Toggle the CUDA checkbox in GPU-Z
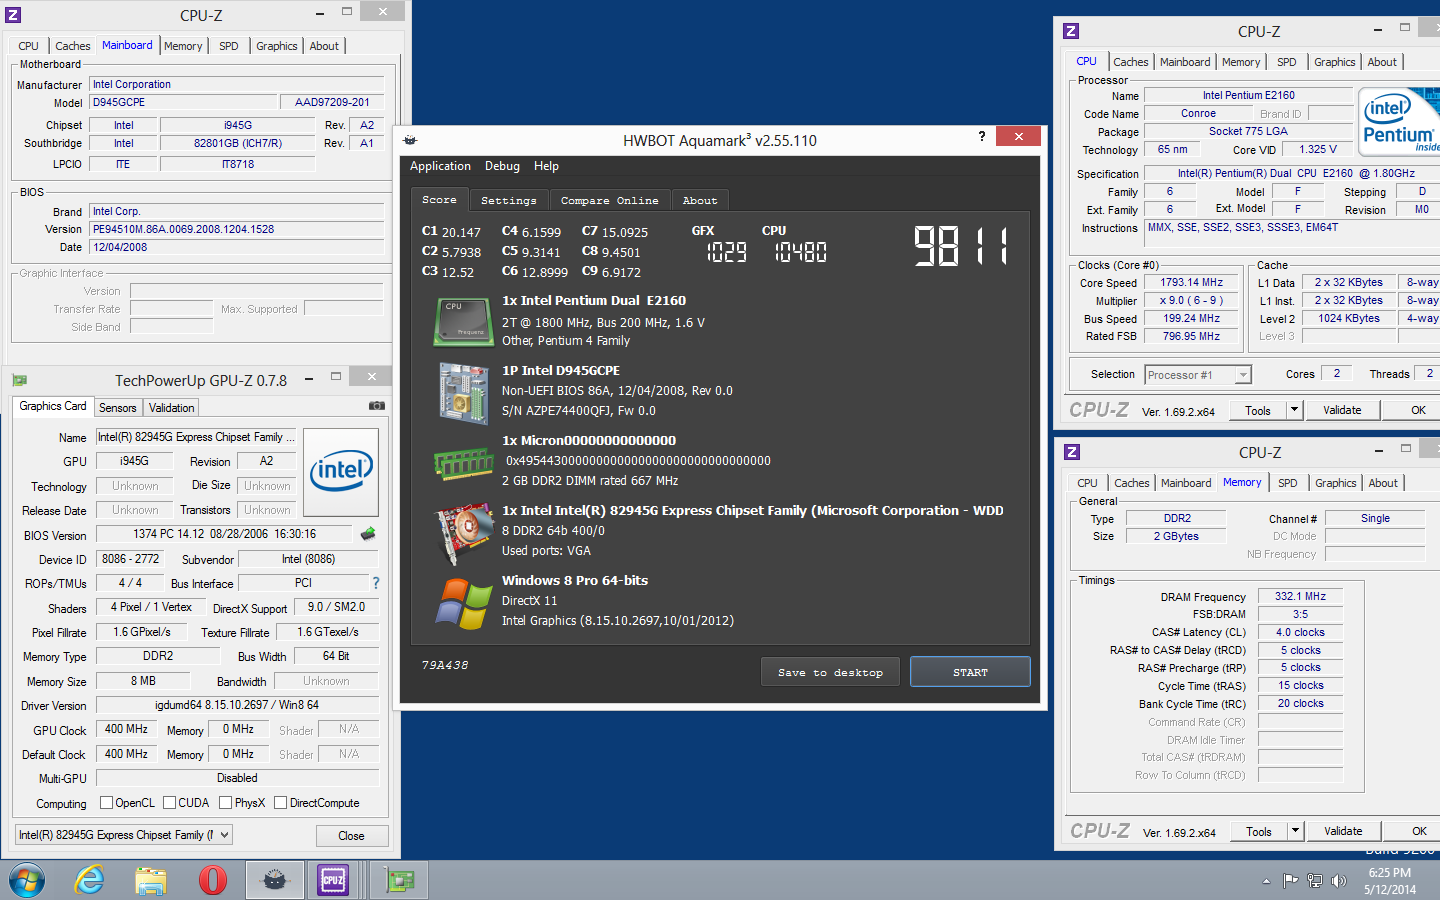 point(169,802)
